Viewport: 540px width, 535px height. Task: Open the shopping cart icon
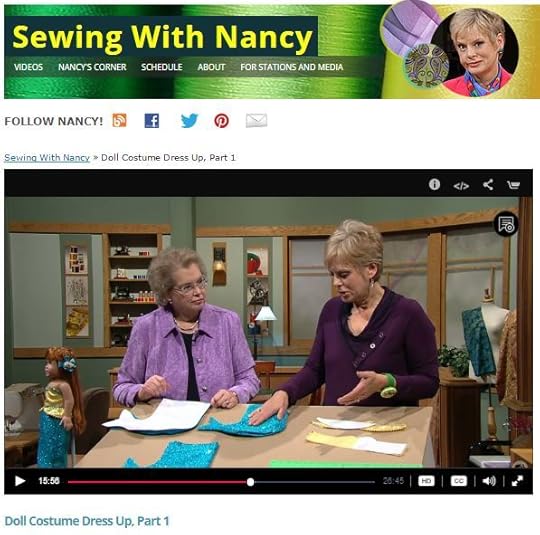tap(513, 185)
